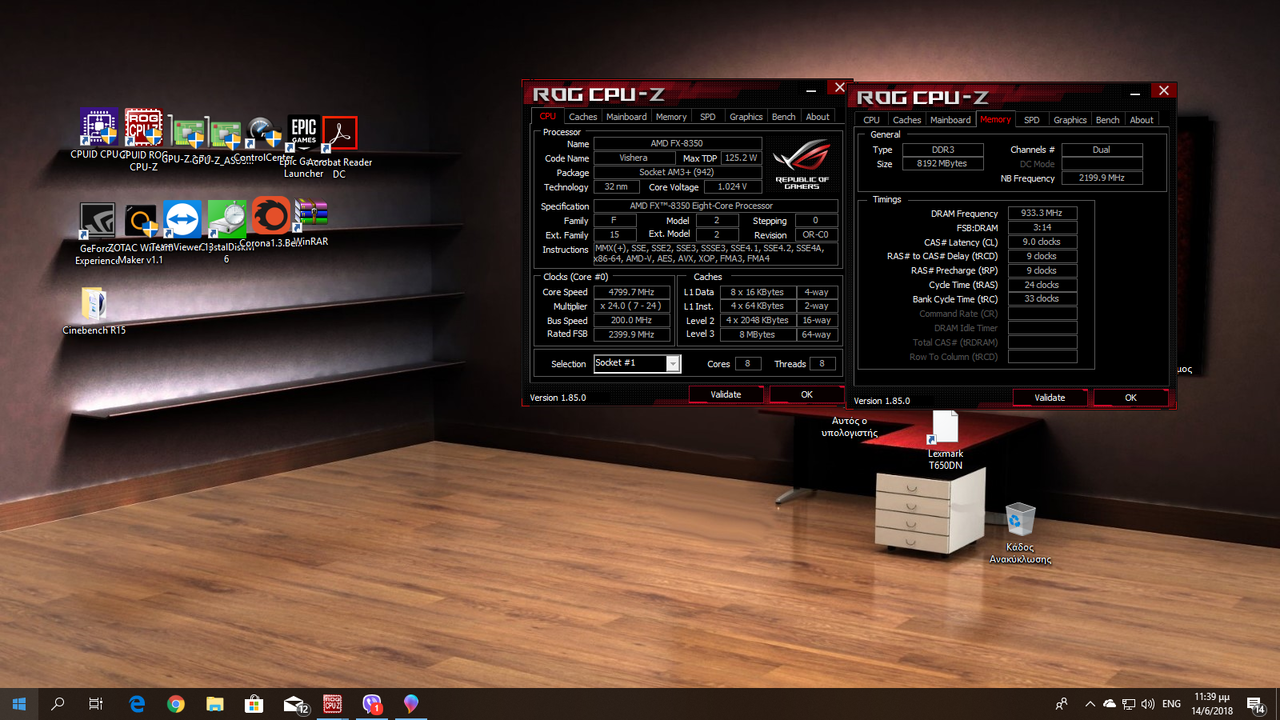Open the Viber taskbar icon

click(372, 704)
